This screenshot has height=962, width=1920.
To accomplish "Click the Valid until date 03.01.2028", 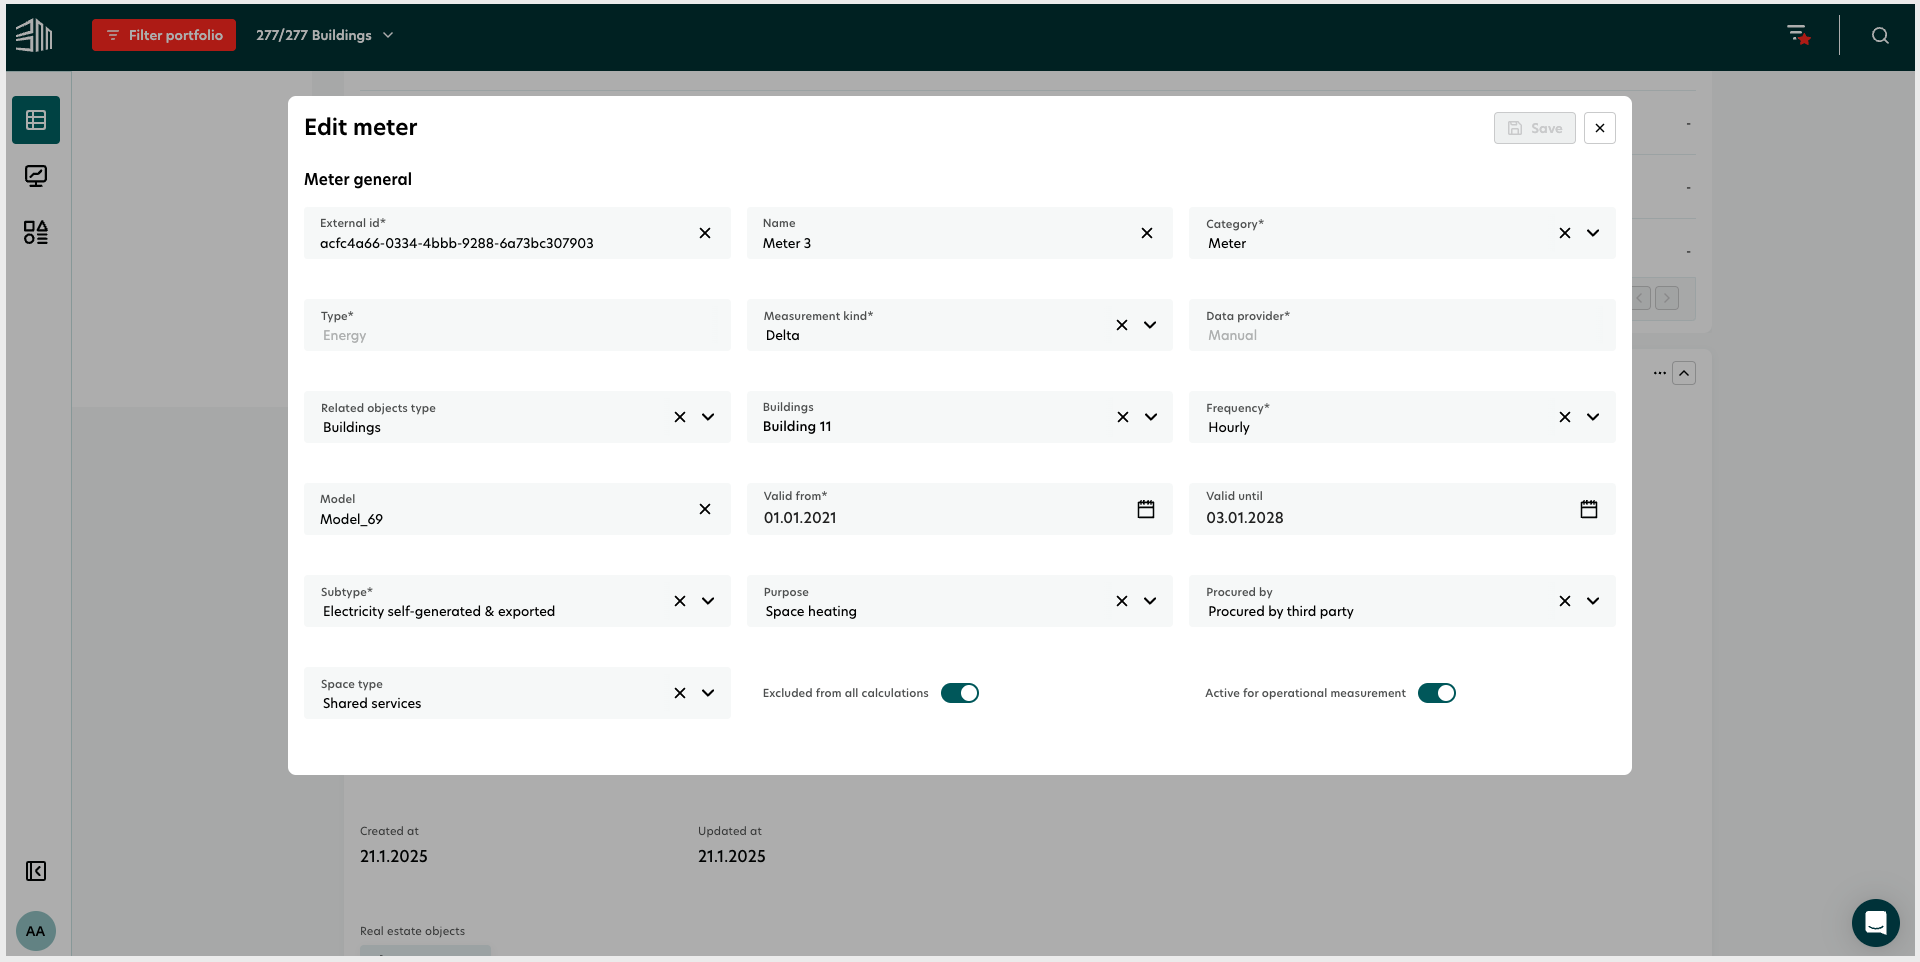I will coord(1245,518).
